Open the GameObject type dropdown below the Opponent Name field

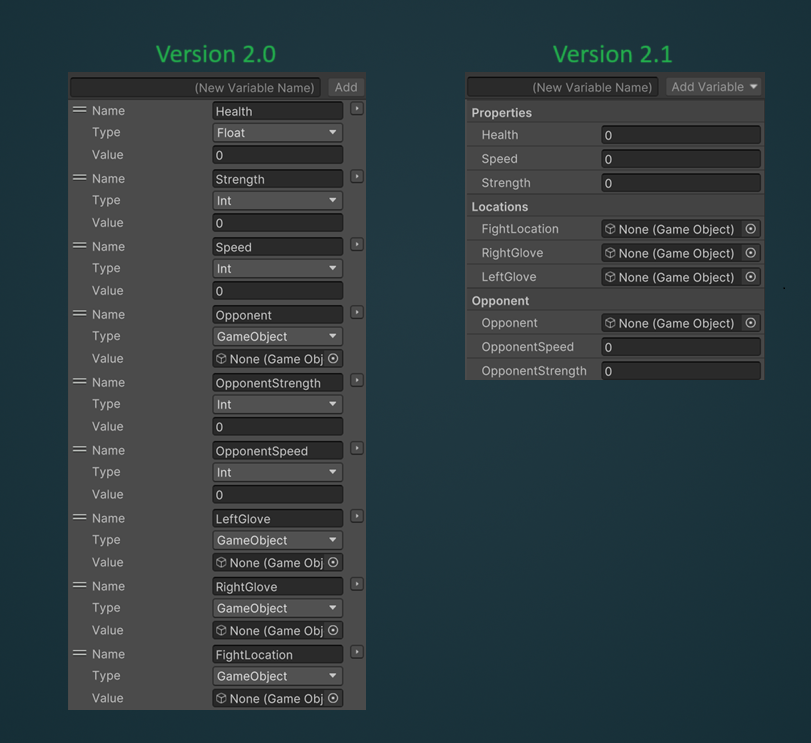click(x=278, y=337)
